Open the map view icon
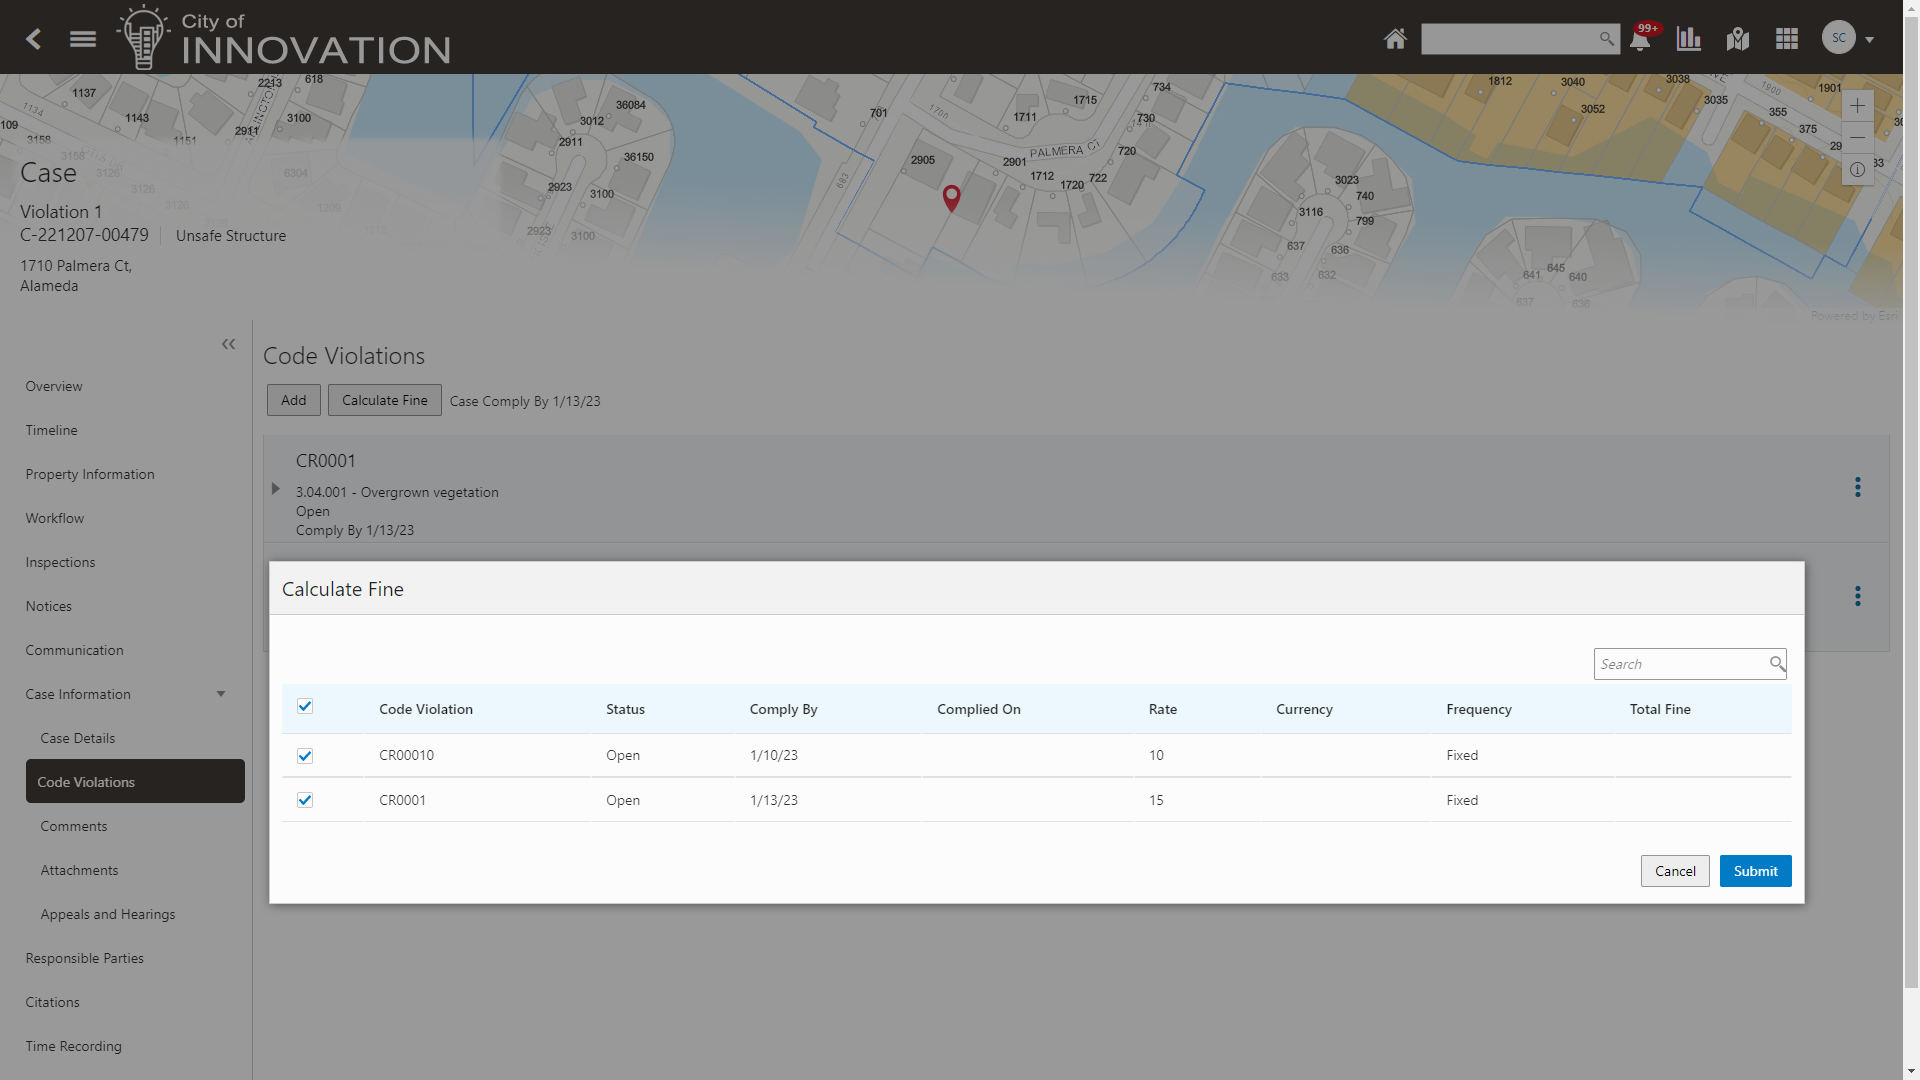 tap(1738, 39)
